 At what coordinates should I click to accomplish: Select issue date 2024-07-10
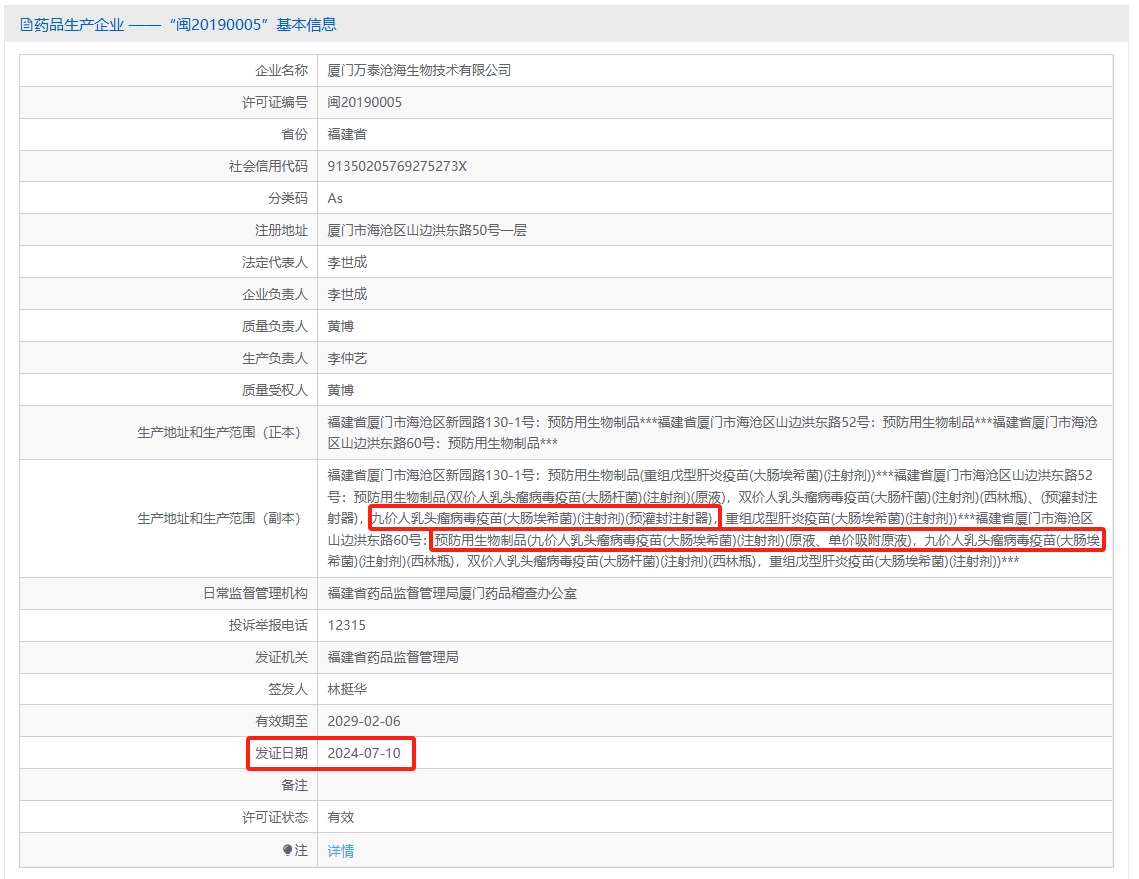pos(364,753)
